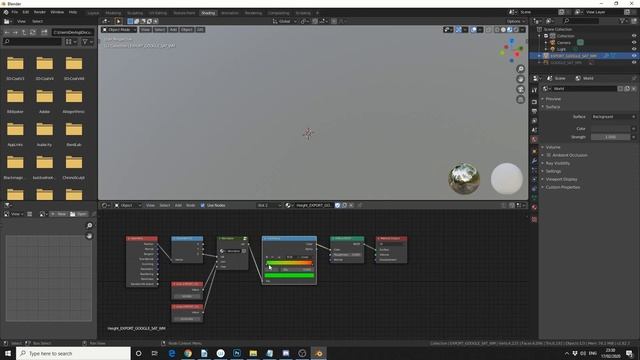
Task: Click node editor zoom magnifier in image panel
Action: tap(89, 225)
